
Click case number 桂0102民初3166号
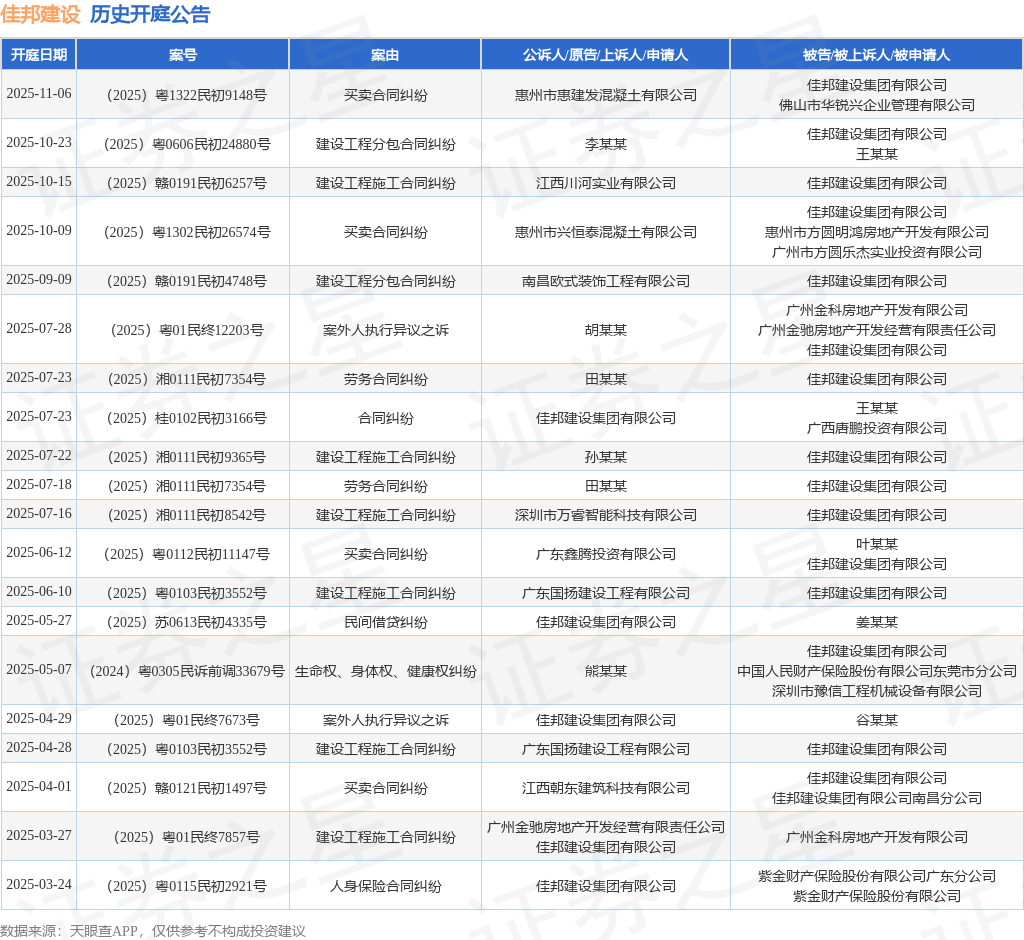pos(186,418)
